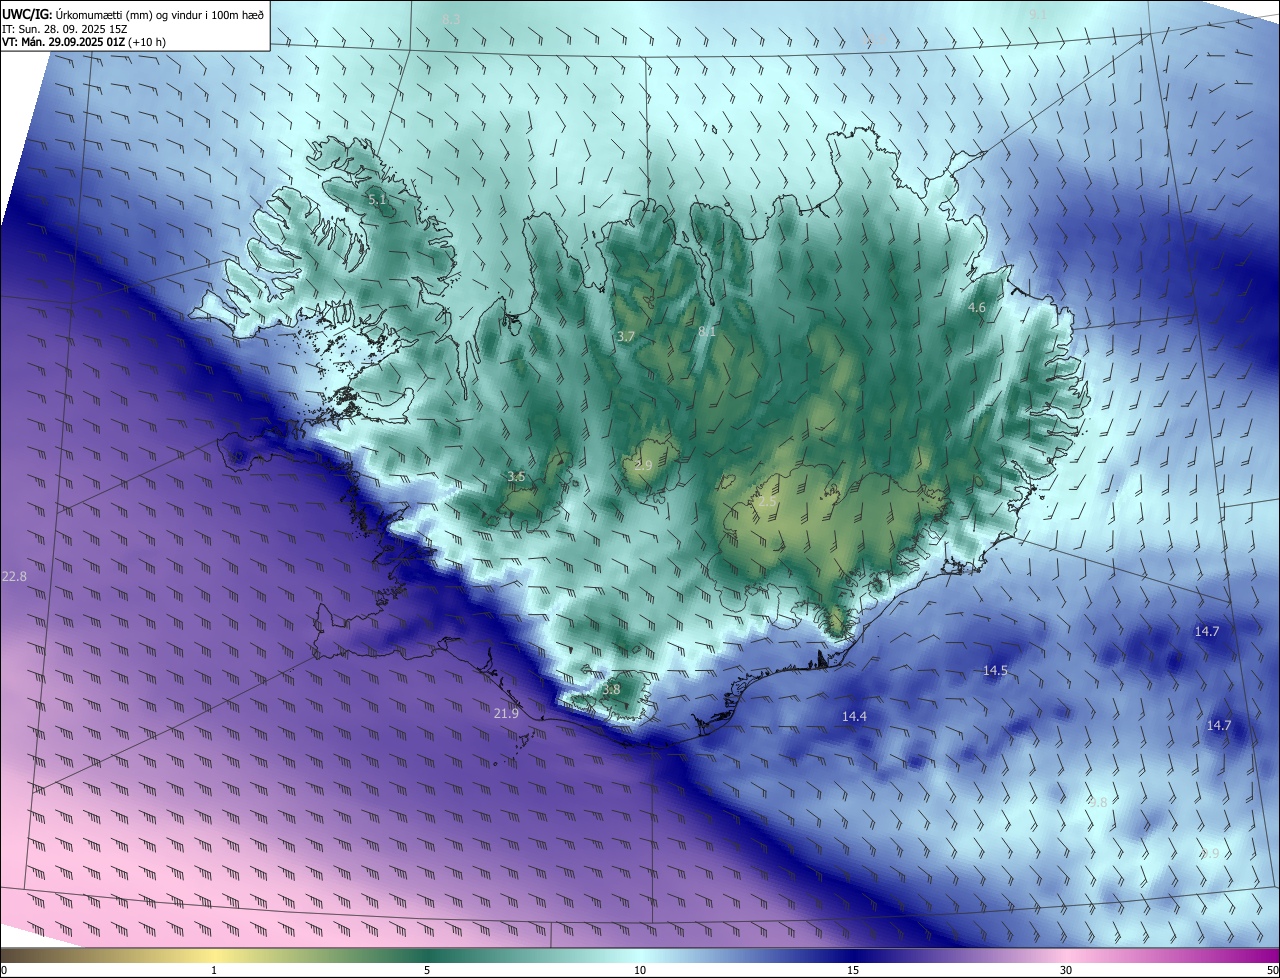This screenshot has height=978, width=1280.
Task: Click the 14.5 value label
Action: tap(995, 671)
